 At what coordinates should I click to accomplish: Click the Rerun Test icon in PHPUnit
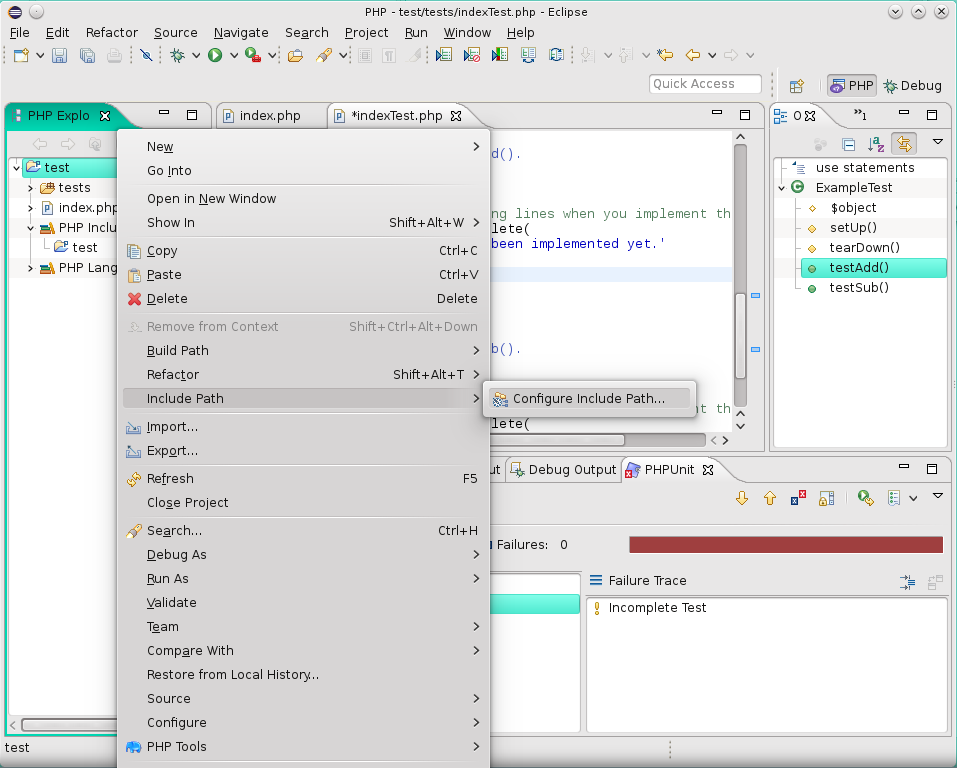tap(865, 498)
